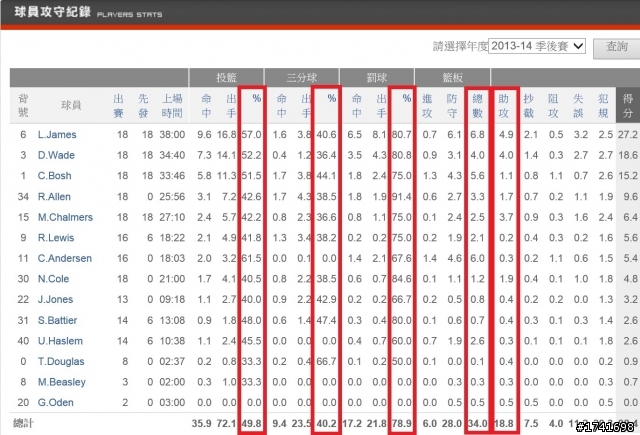Click the 背號 jersey number column header
The height and width of the screenshot is (435, 640).
tap(23, 106)
